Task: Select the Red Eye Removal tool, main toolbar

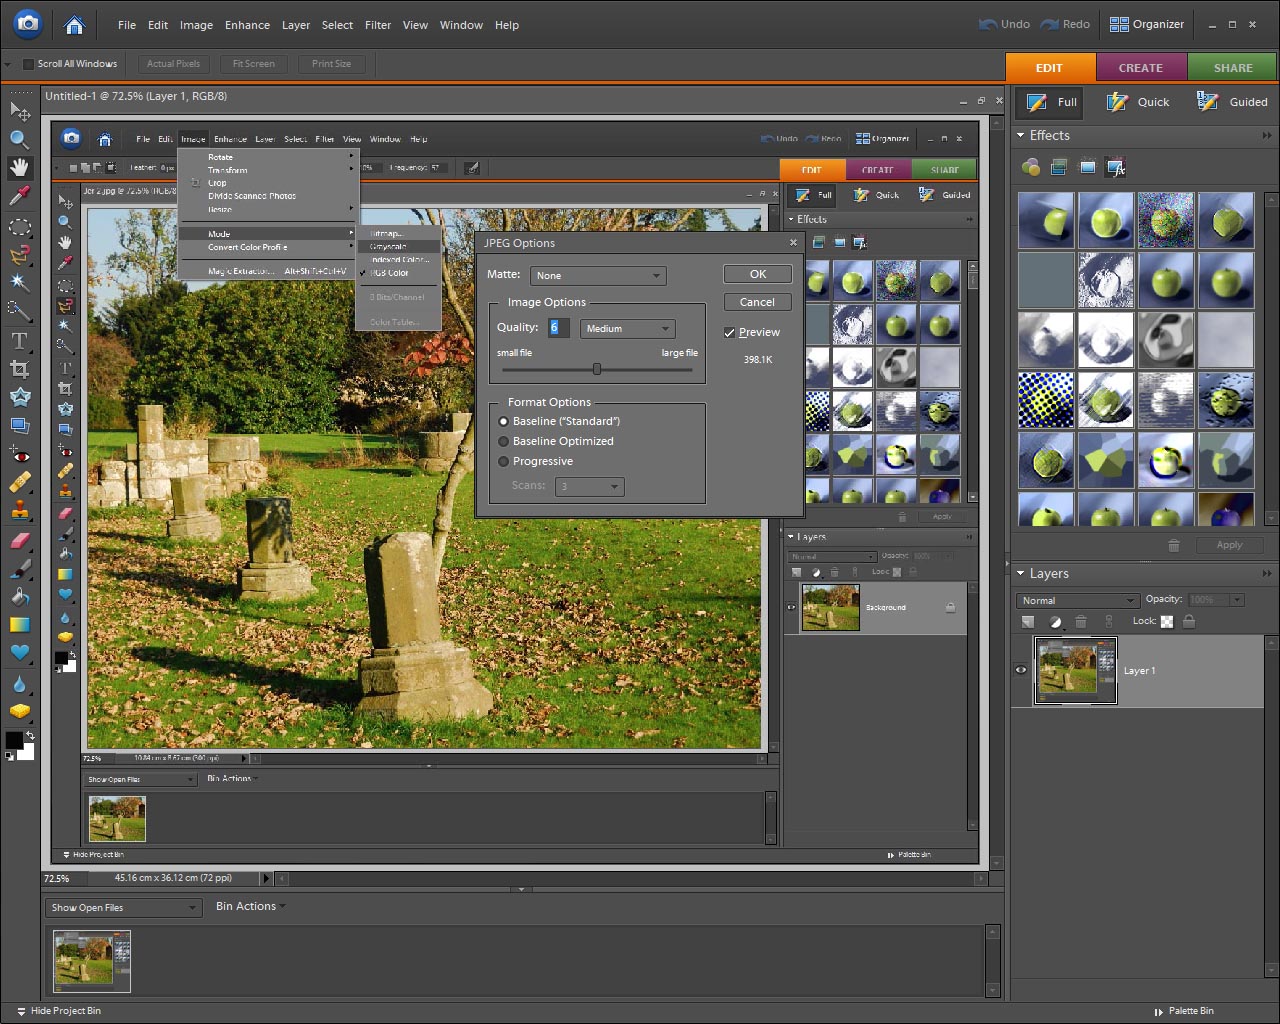Action: tap(19, 455)
